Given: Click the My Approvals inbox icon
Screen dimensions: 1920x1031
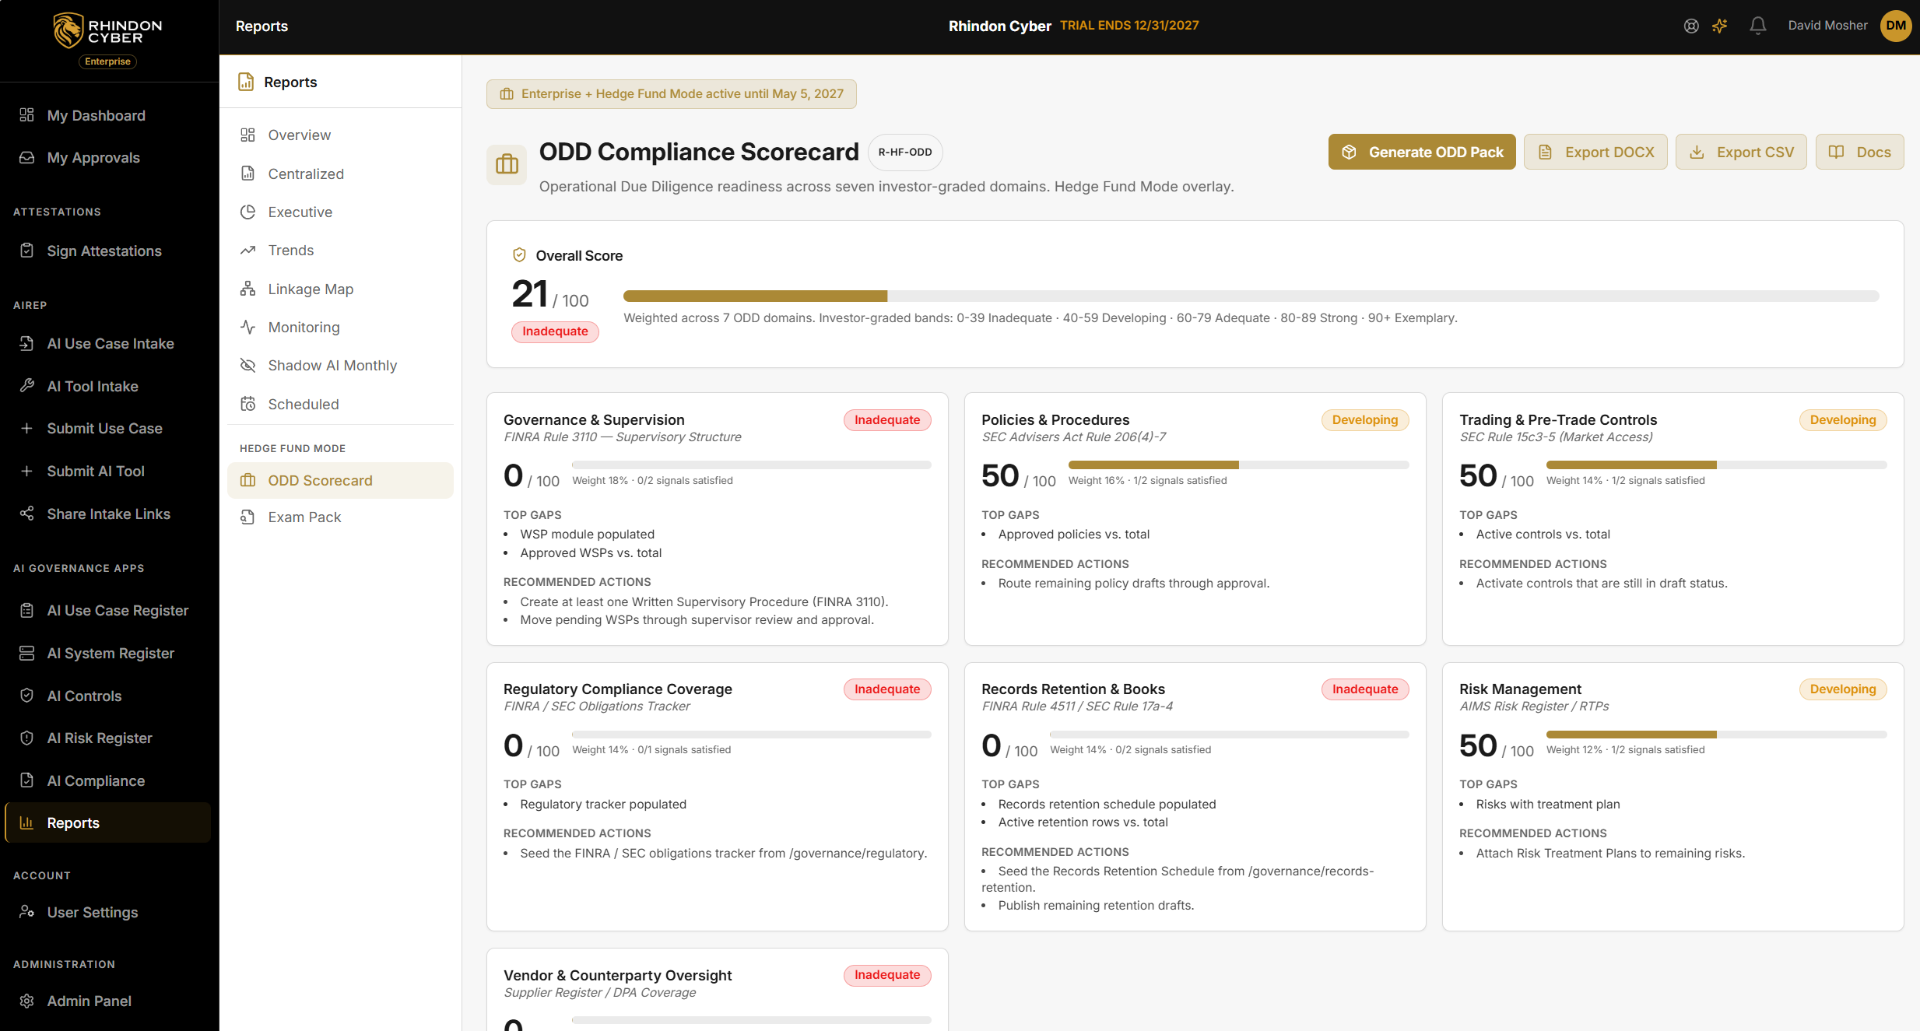Looking at the screenshot, I should click(27, 158).
